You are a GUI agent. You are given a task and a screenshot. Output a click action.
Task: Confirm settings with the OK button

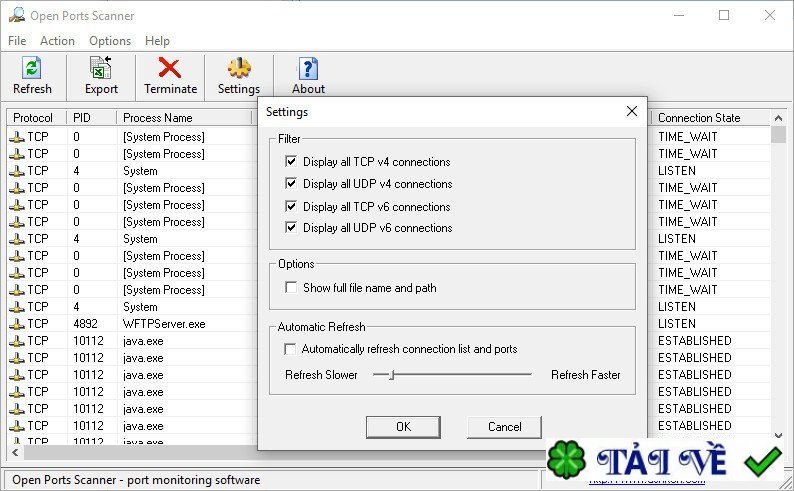tap(403, 427)
